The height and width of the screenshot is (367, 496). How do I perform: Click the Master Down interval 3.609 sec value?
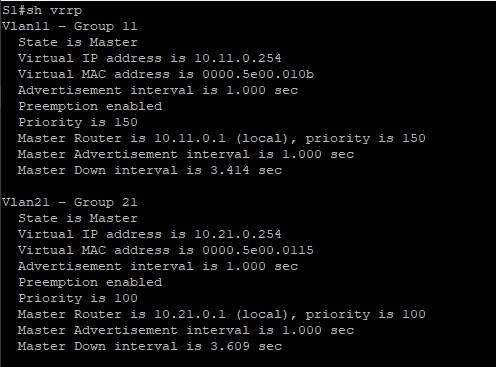coord(246,346)
